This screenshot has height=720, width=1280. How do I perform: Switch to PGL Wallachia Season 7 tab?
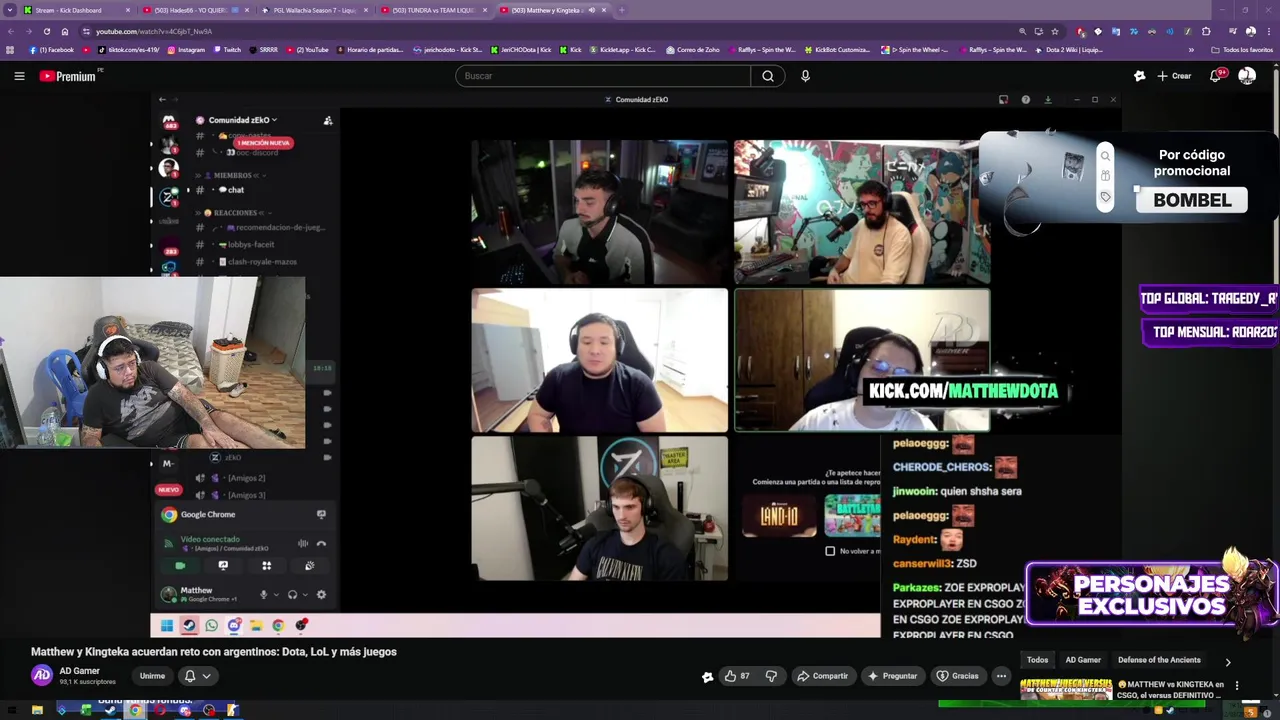313,10
